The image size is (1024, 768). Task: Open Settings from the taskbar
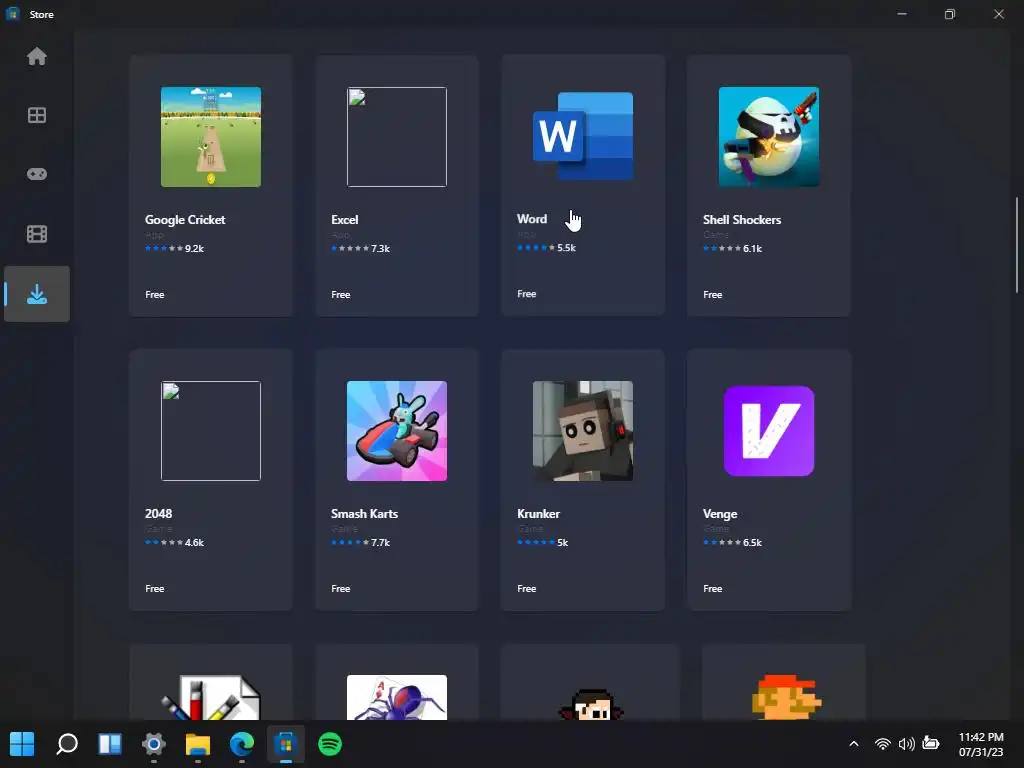pos(153,744)
